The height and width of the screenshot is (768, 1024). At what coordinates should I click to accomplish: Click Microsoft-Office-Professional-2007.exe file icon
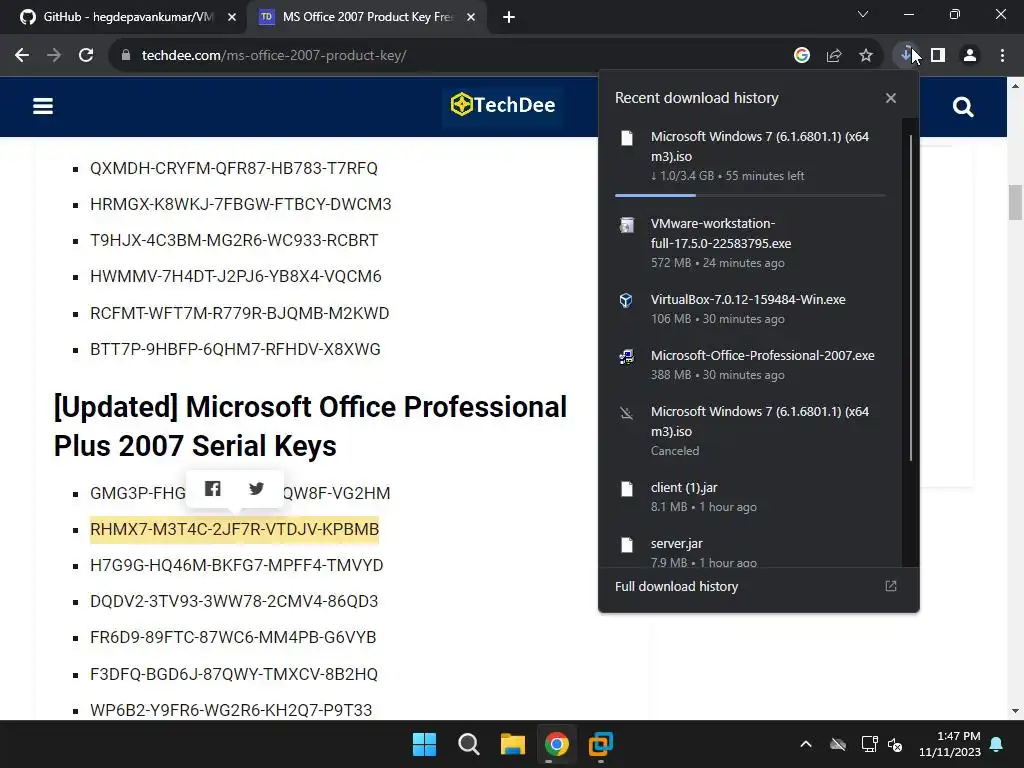tap(626, 357)
